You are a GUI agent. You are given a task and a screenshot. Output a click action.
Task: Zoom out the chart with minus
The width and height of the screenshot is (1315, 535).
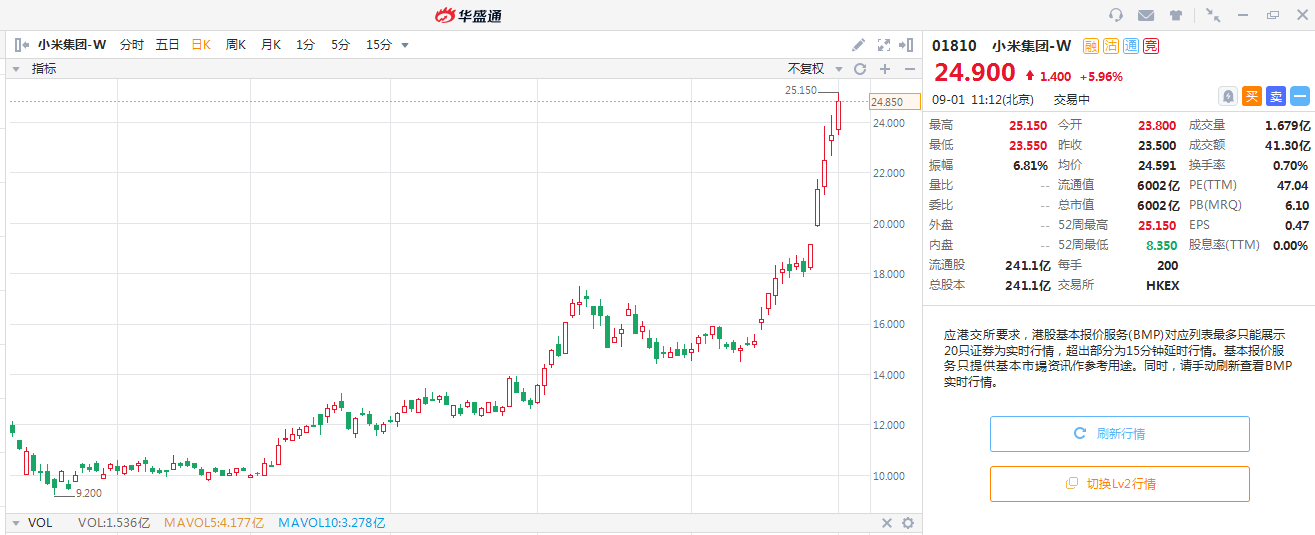coord(909,69)
